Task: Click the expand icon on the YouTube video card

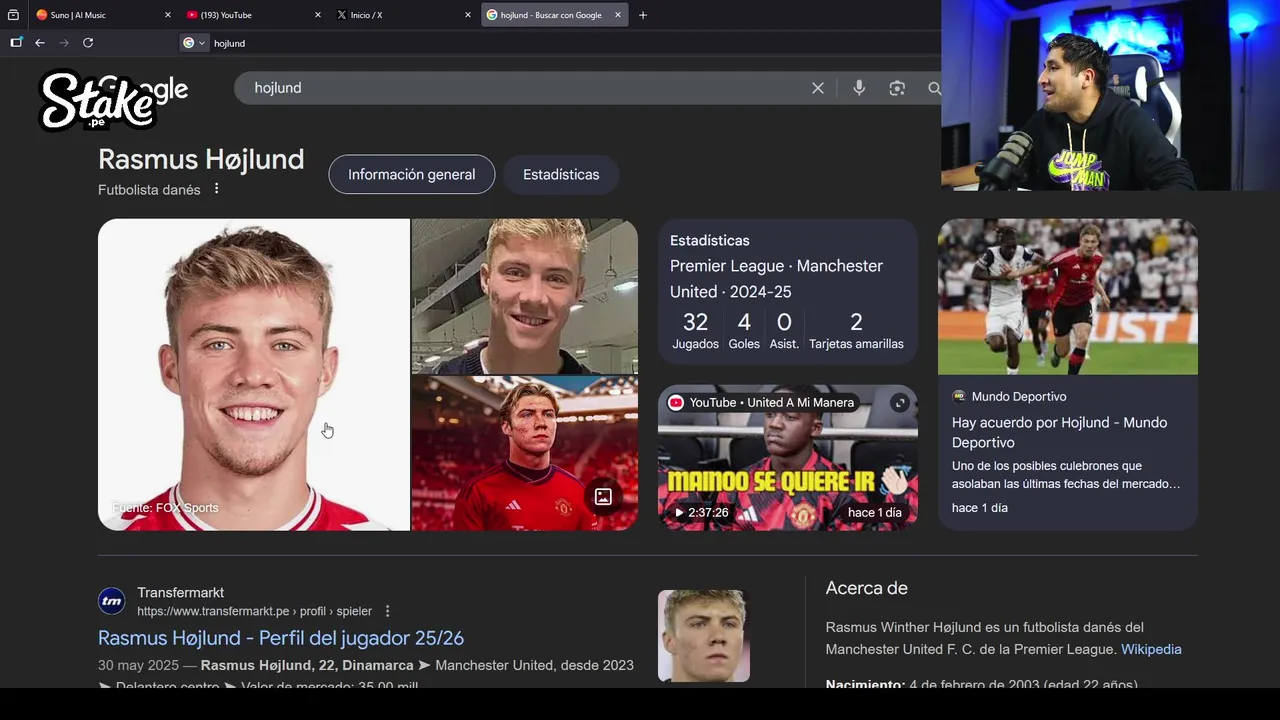Action: tap(900, 403)
